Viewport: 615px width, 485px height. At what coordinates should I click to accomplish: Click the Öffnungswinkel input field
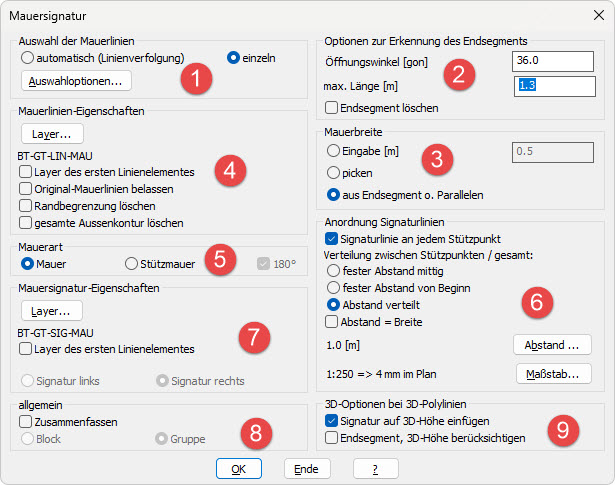pyautogui.click(x=550, y=61)
